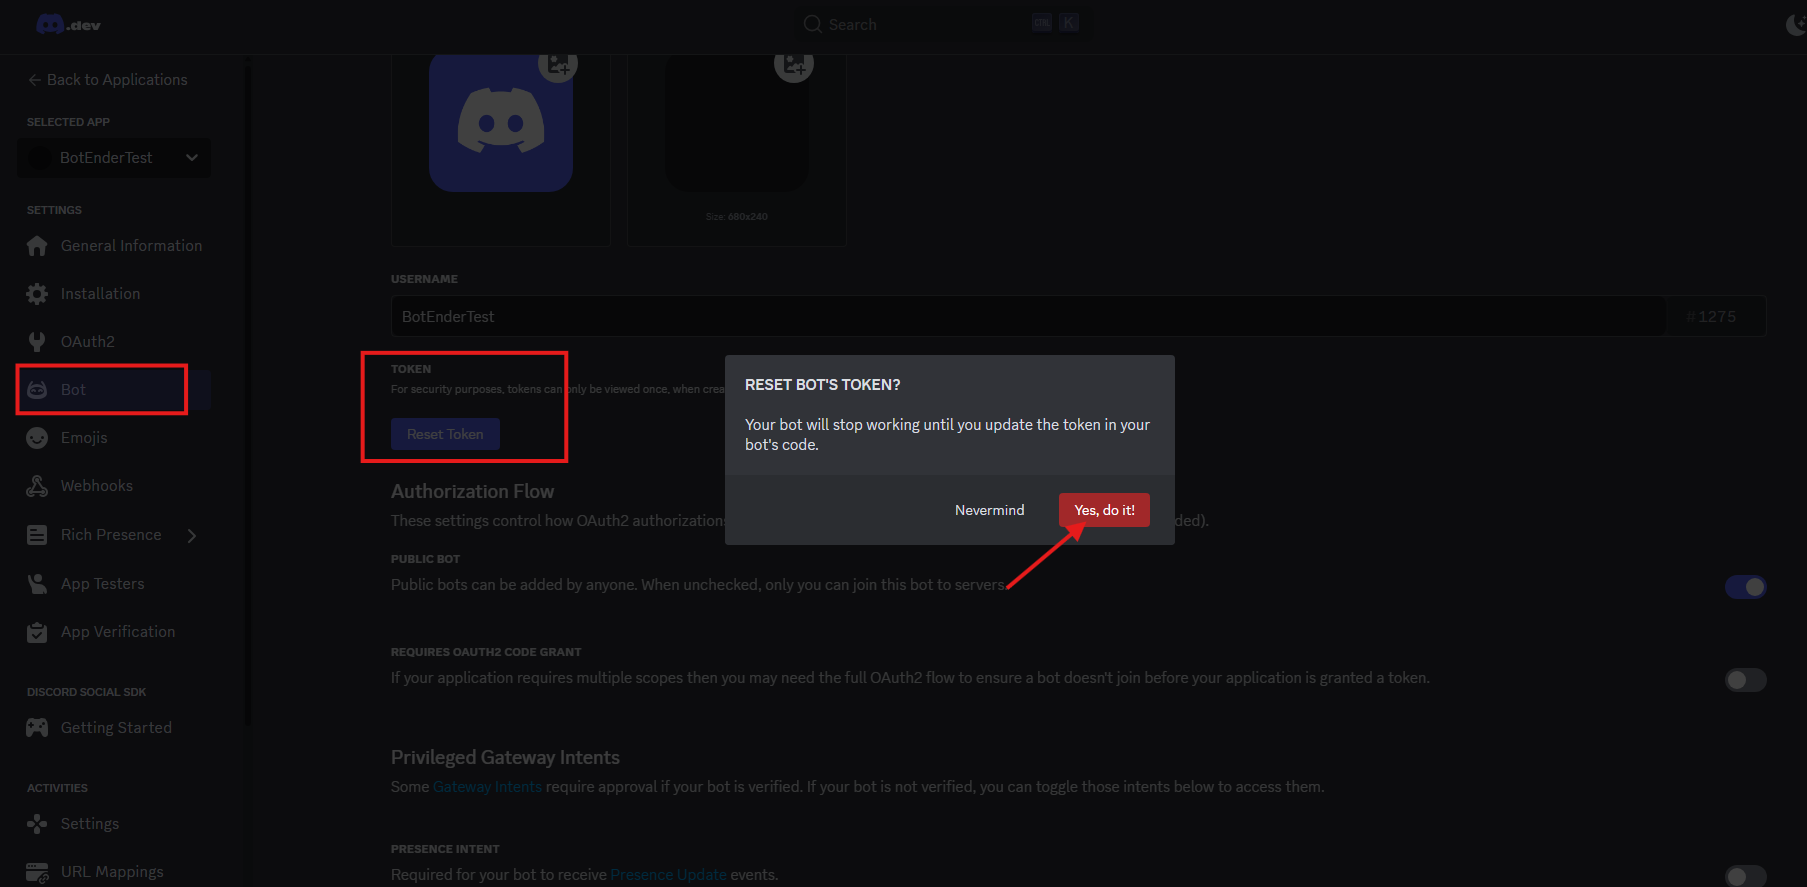Click the OAuth2 wrench icon
1807x887 pixels.
(x=37, y=342)
